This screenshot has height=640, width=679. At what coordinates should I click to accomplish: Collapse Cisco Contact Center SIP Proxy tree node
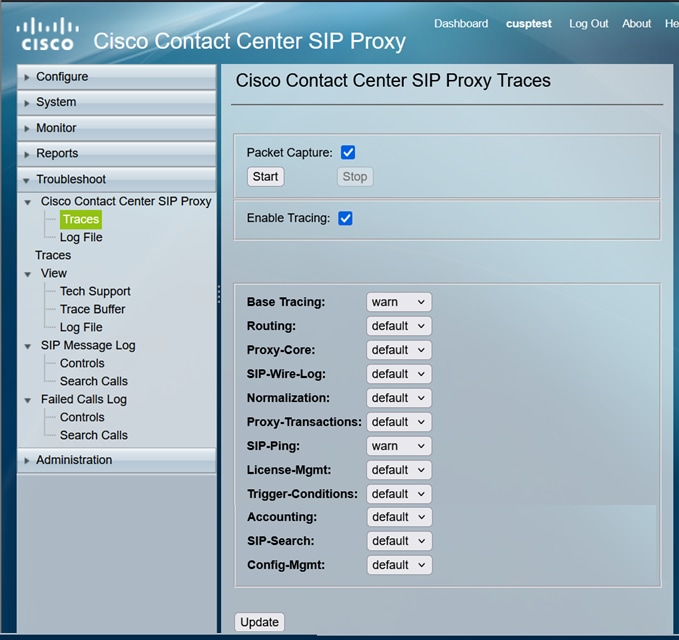coord(28,202)
